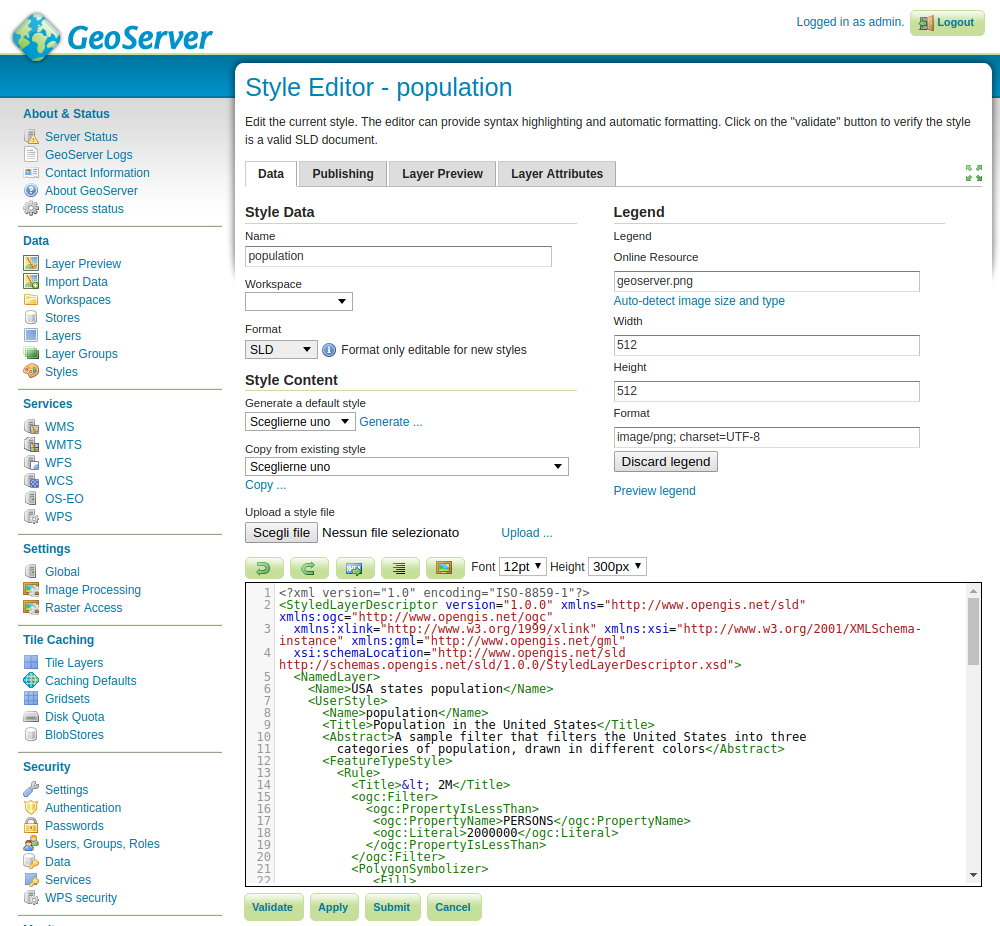Click the Styles palette icon

pyautogui.click(x=31, y=371)
